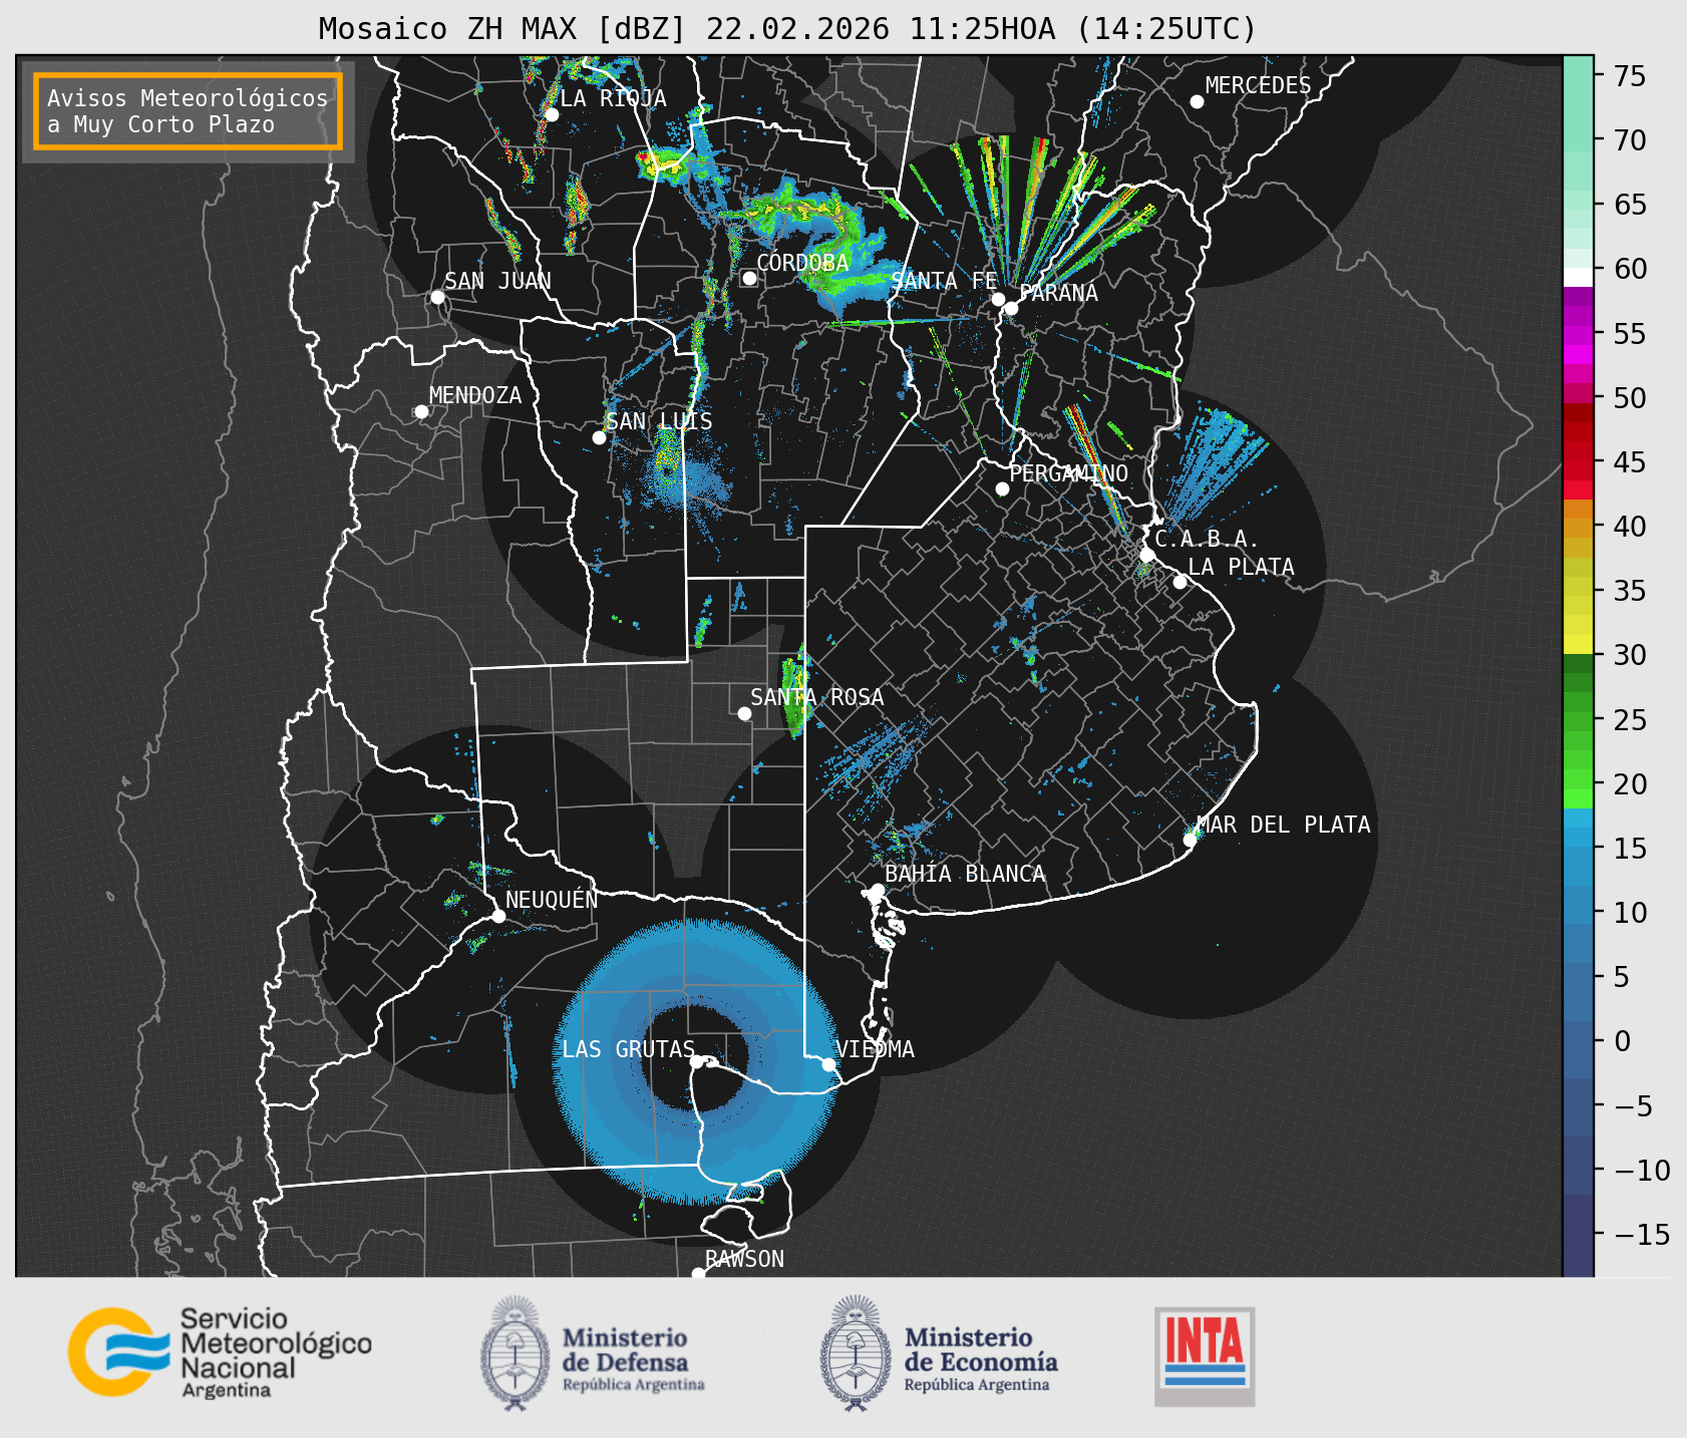Viewport: 1687px width, 1438px height.
Task: Click the INTA logo
Action: pos(1204,1356)
